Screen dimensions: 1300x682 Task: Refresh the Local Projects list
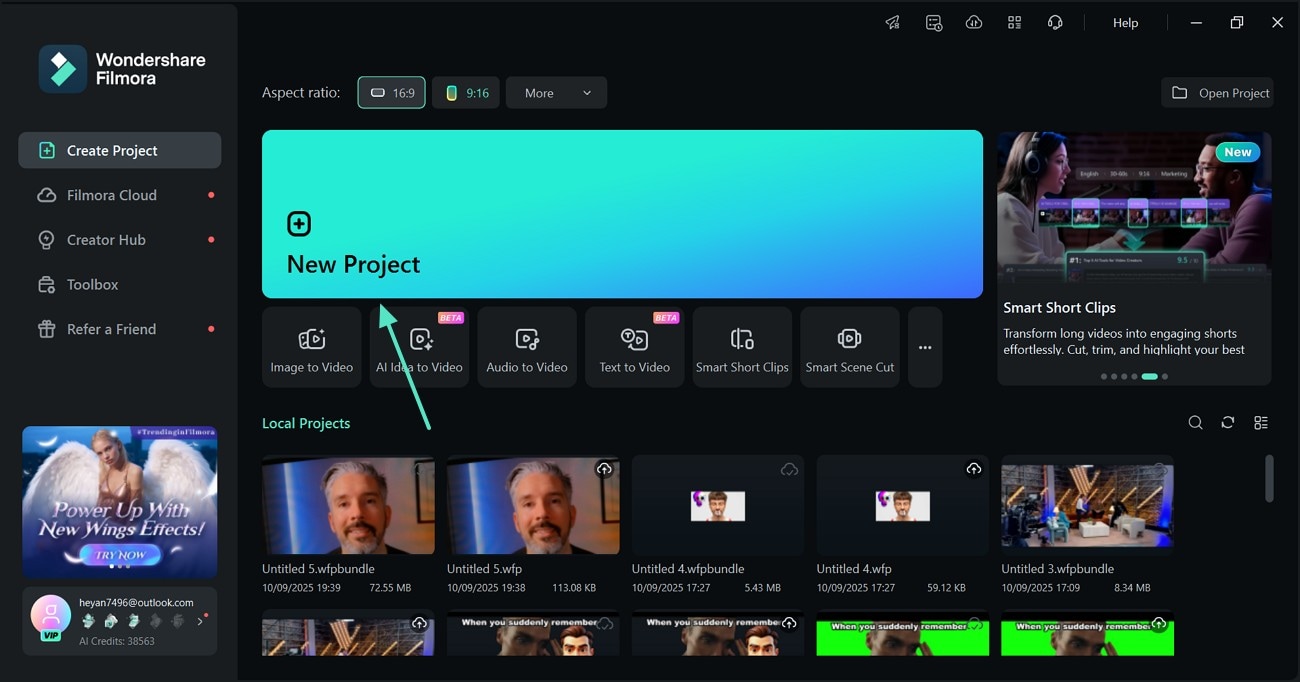click(x=1228, y=422)
